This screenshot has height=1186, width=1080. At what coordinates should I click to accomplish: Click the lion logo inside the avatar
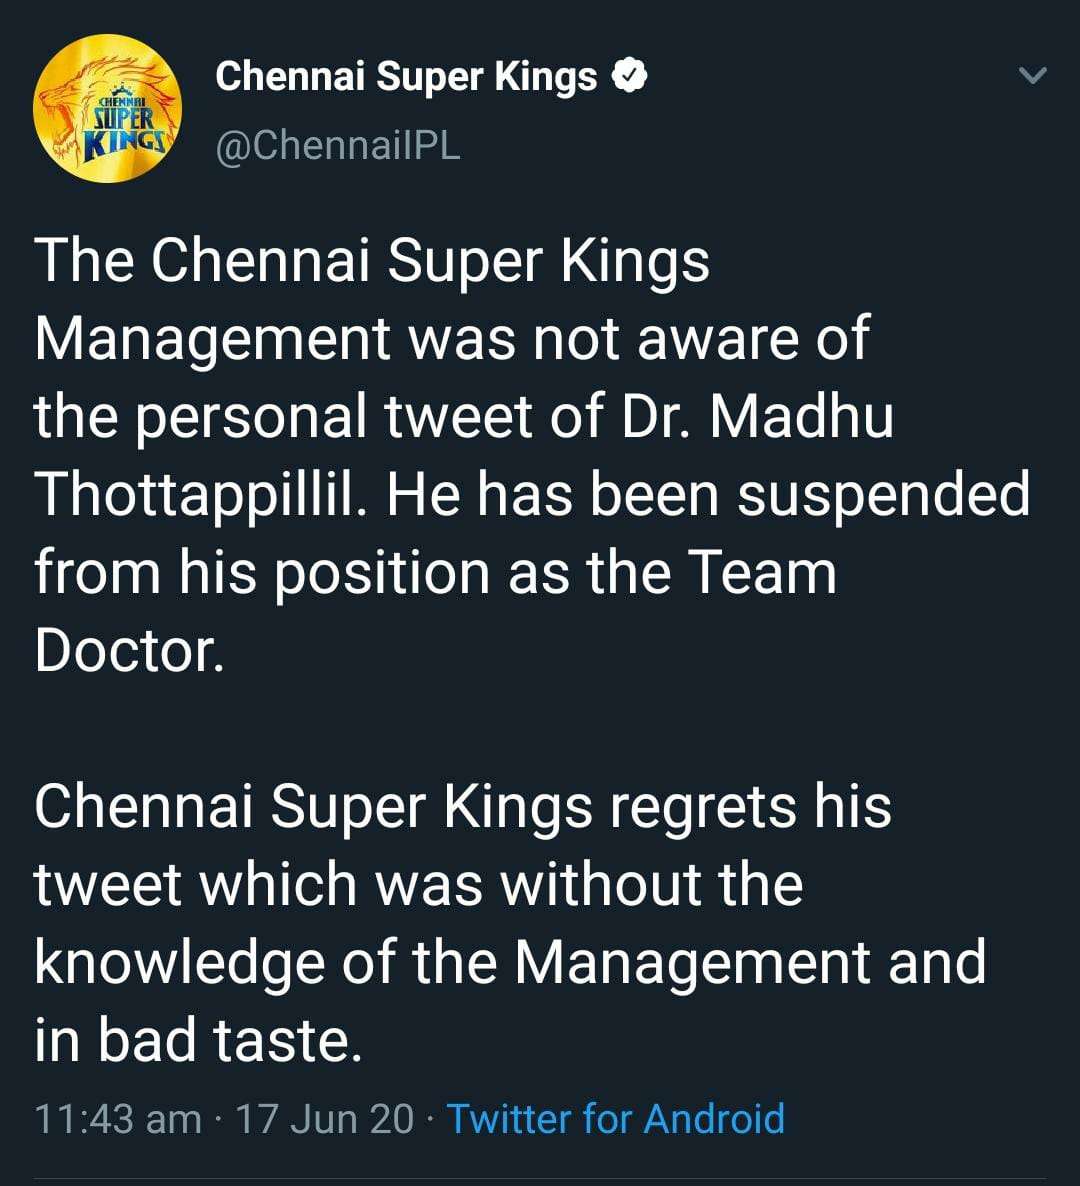pyautogui.click(x=107, y=108)
